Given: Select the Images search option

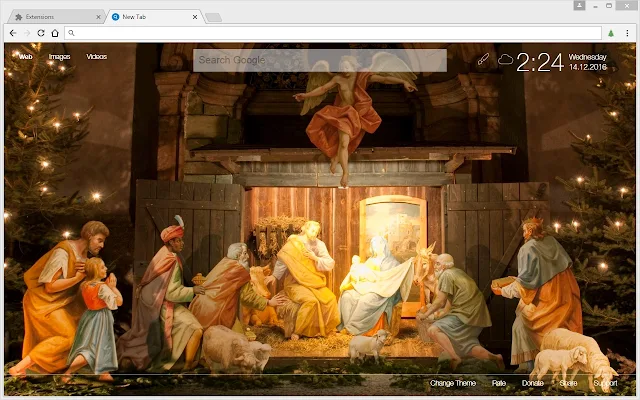Looking at the screenshot, I should pyautogui.click(x=60, y=57).
